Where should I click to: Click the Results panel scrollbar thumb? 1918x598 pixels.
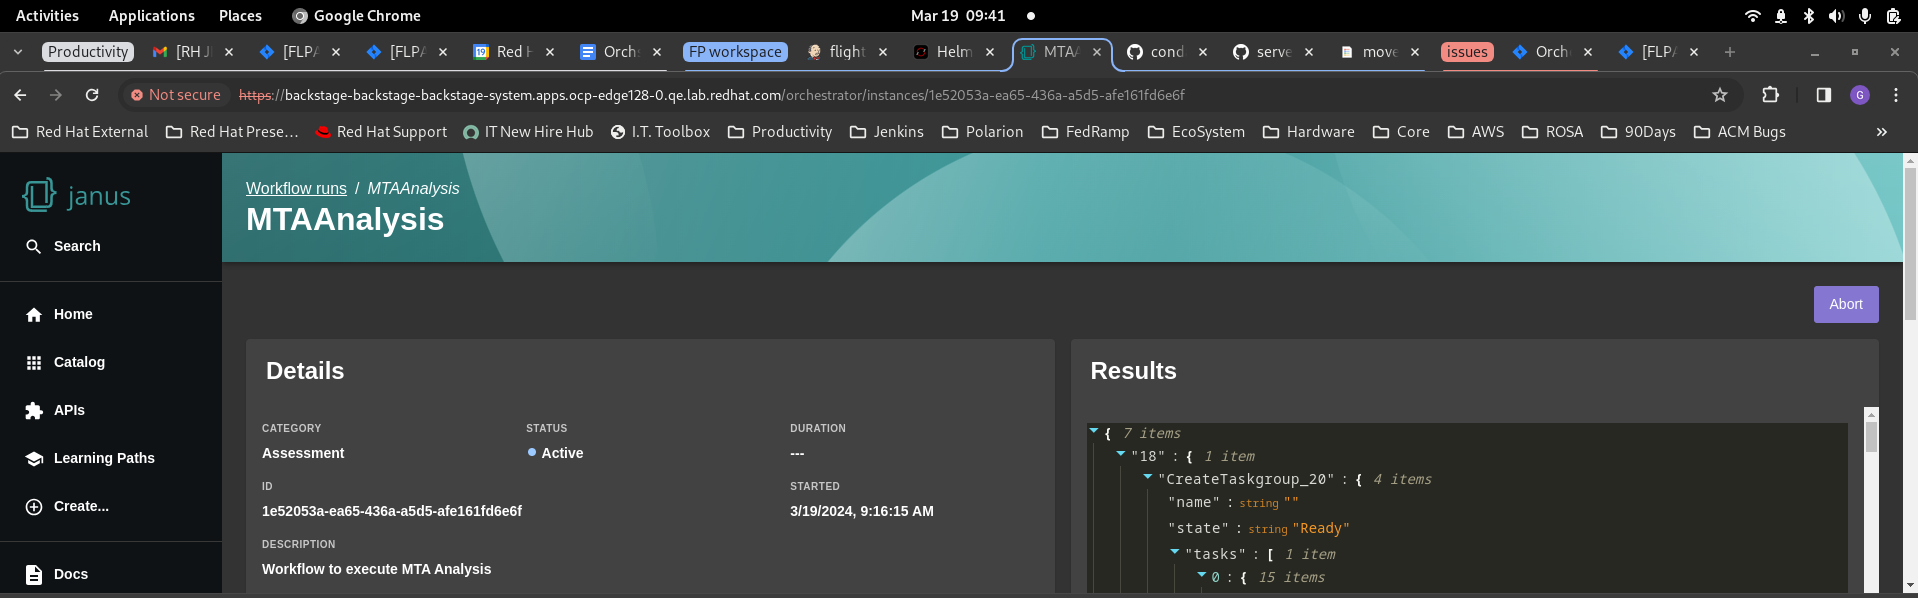pyautogui.click(x=1871, y=437)
